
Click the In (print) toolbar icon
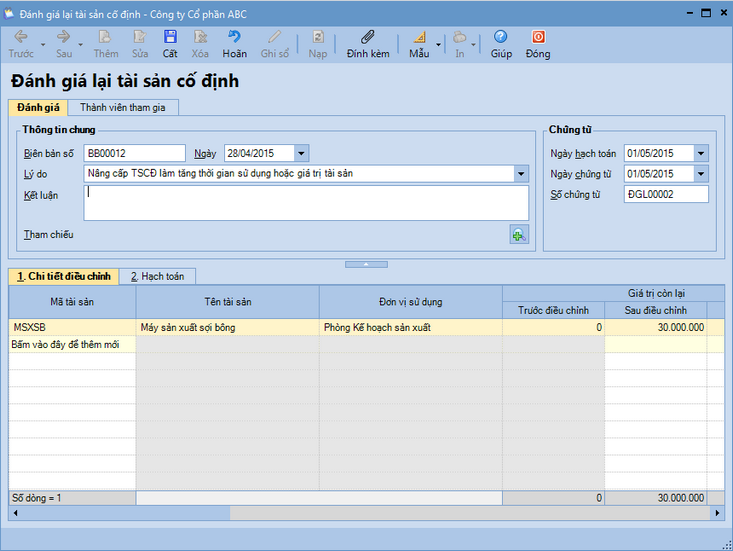click(460, 37)
